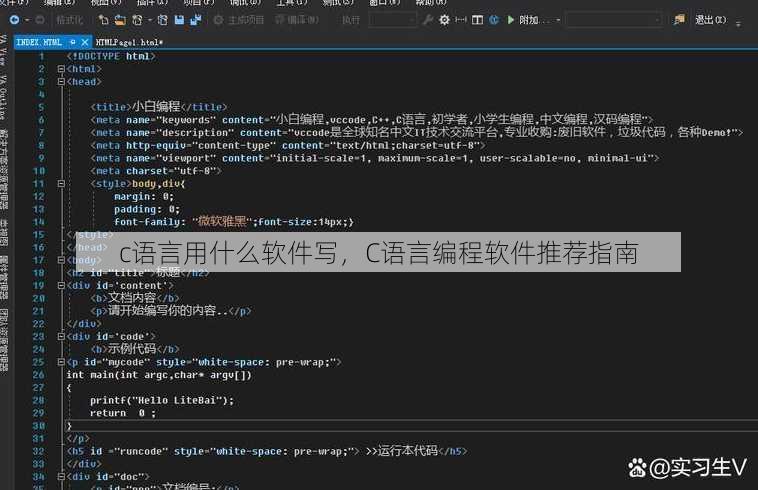This screenshot has height=490, width=758.
Task: Click the wrench tool icon
Action: coord(427,20)
